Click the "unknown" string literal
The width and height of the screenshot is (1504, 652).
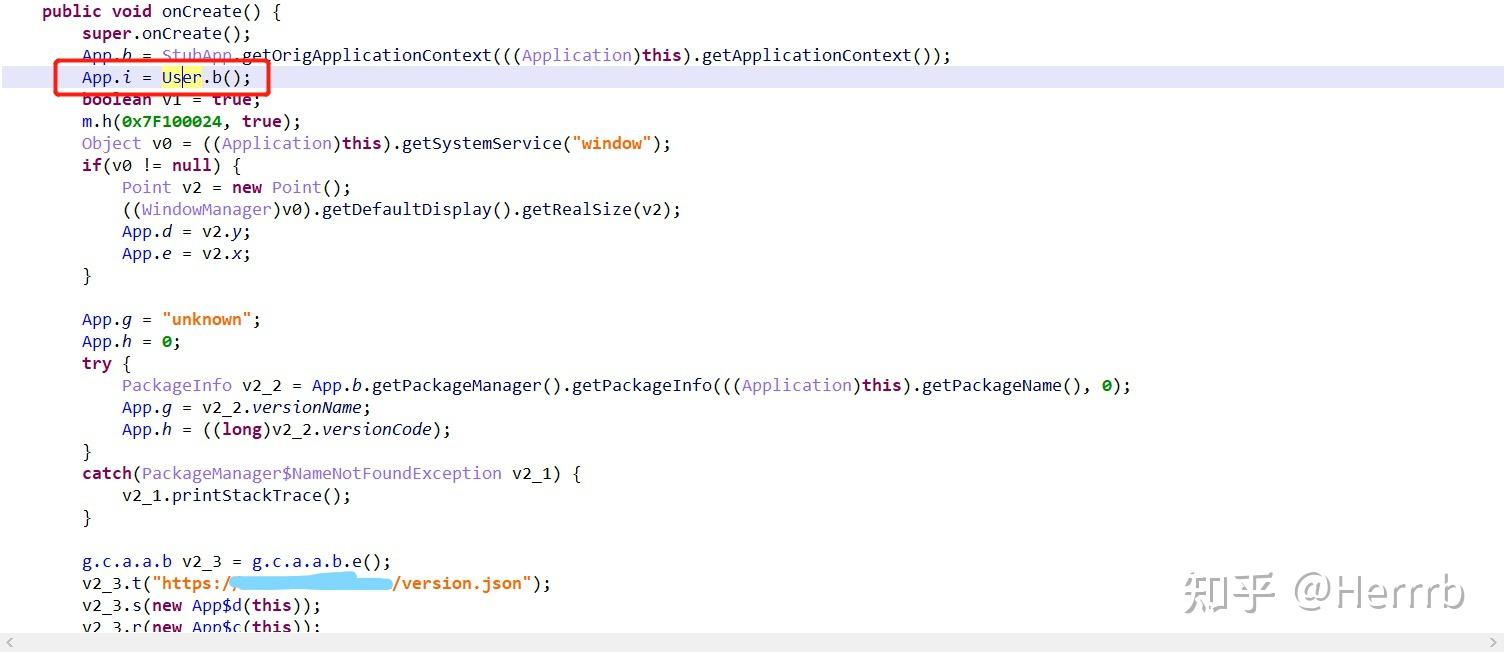pos(206,320)
